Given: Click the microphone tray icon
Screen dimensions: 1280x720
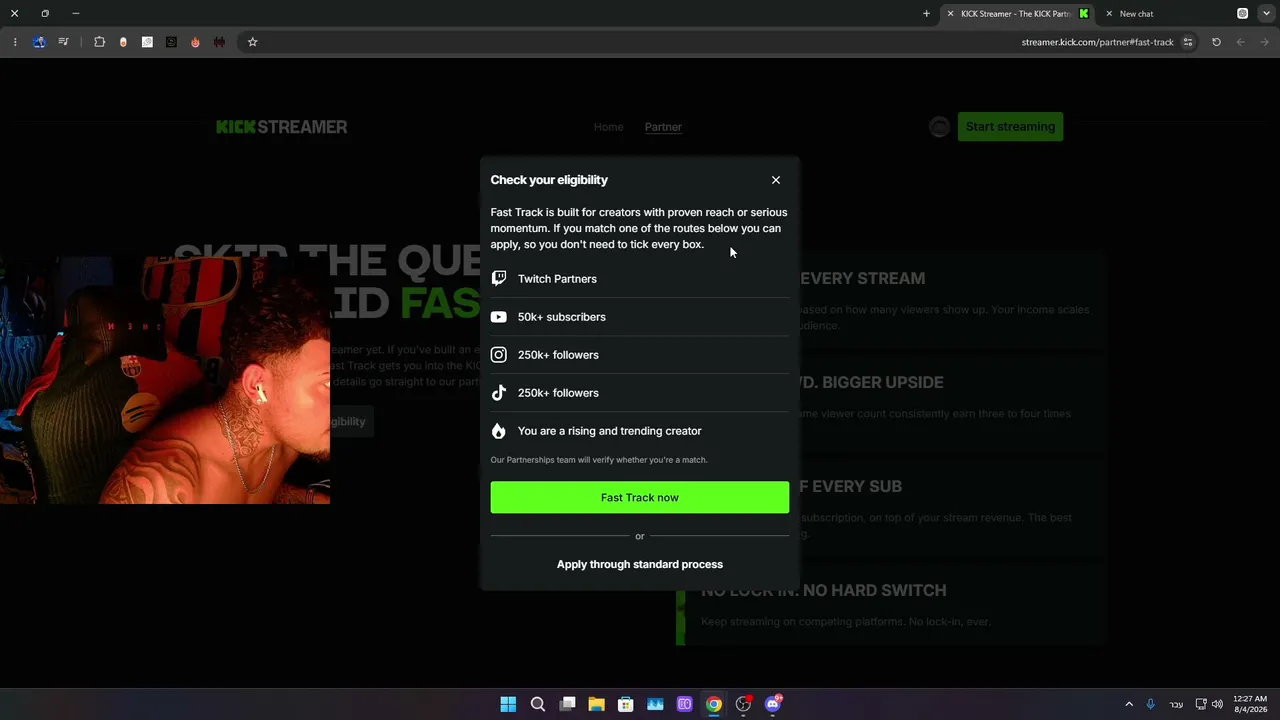Looking at the screenshot, I should point(1151,704).
